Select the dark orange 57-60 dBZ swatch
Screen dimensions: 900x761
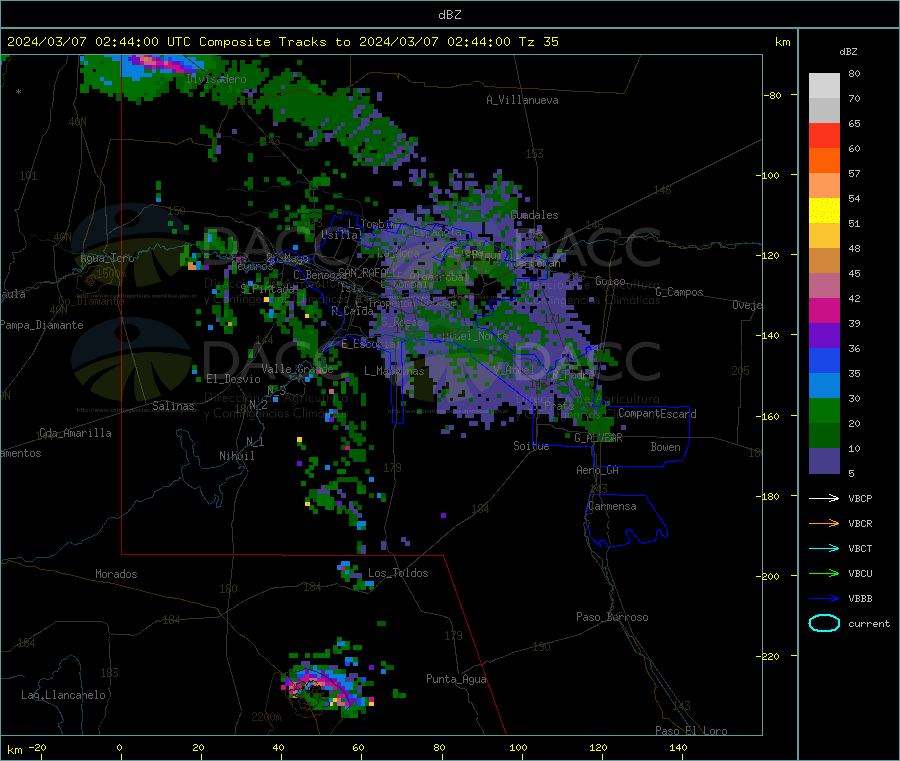(x=824, y=161)
